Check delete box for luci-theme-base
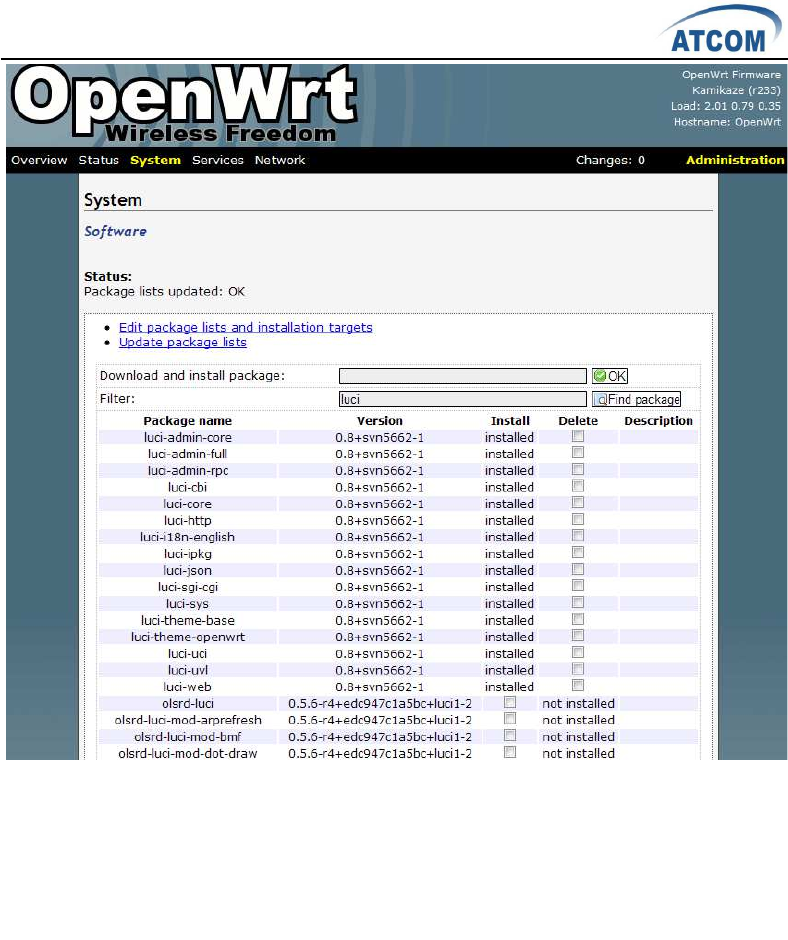788x940 pixels. point(578,619)
